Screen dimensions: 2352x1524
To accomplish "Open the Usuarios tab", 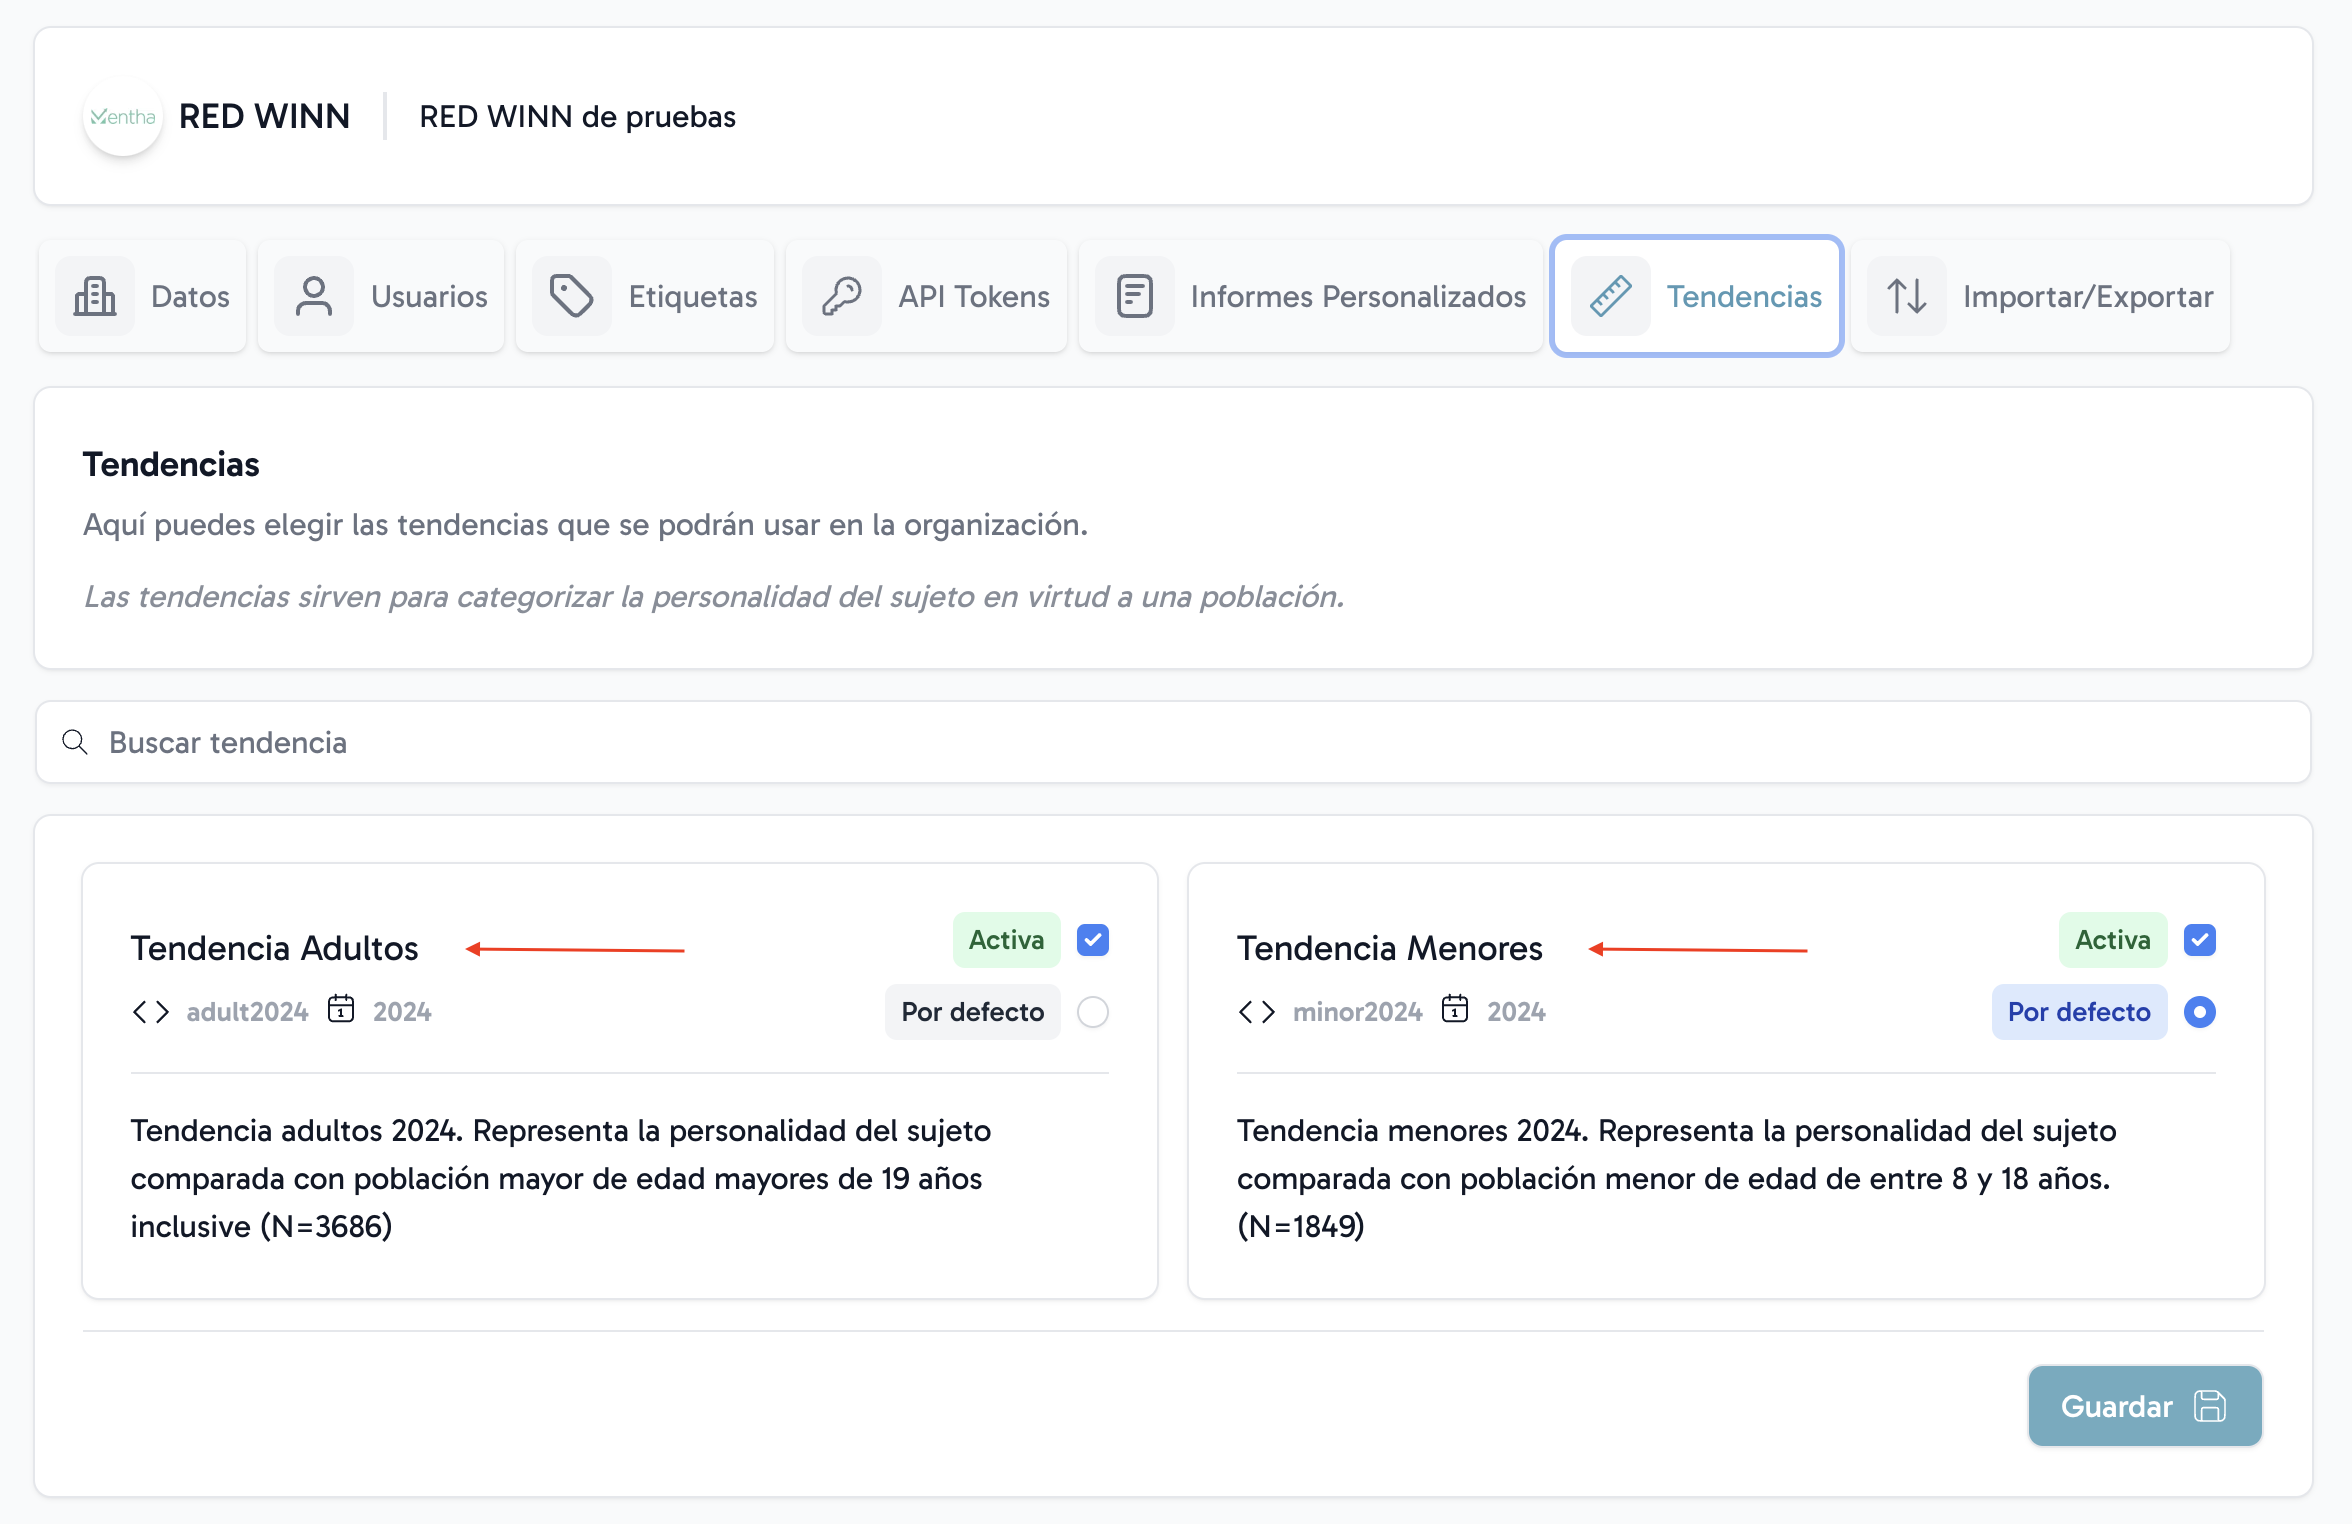I will pyautogui.click(x=381, y=297).
